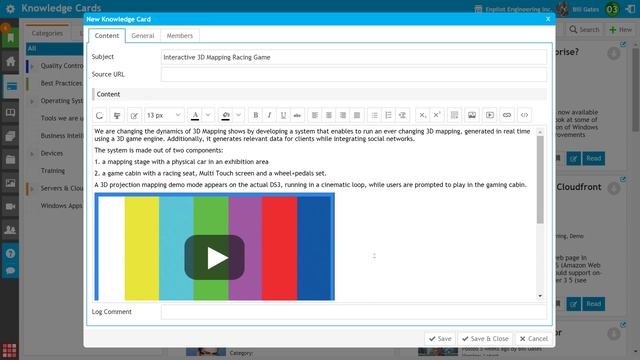Click the logout icon in top bar
This screenshot has height=360, width=640.
tap(631, 9)
